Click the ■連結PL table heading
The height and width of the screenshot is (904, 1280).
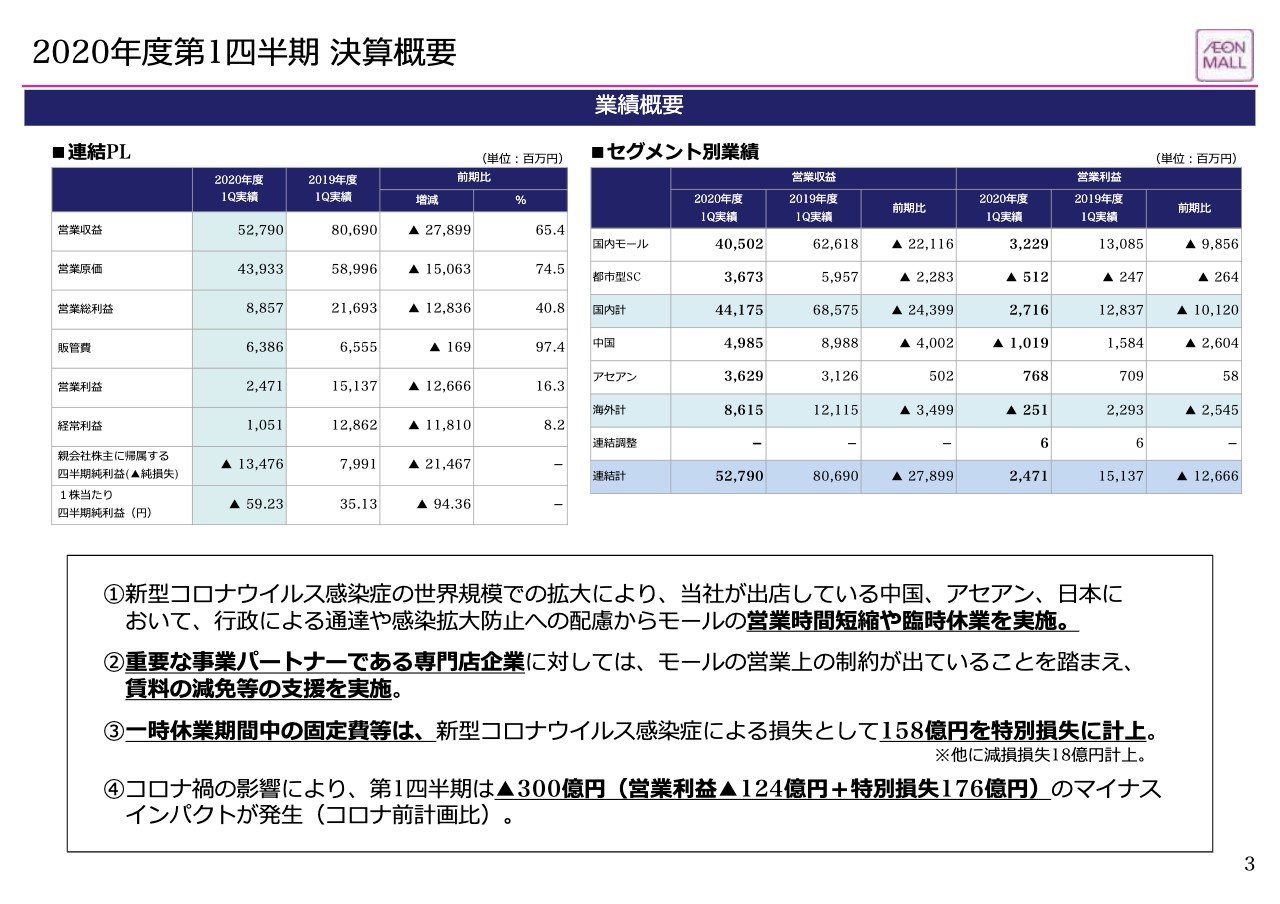click(91, 152)
